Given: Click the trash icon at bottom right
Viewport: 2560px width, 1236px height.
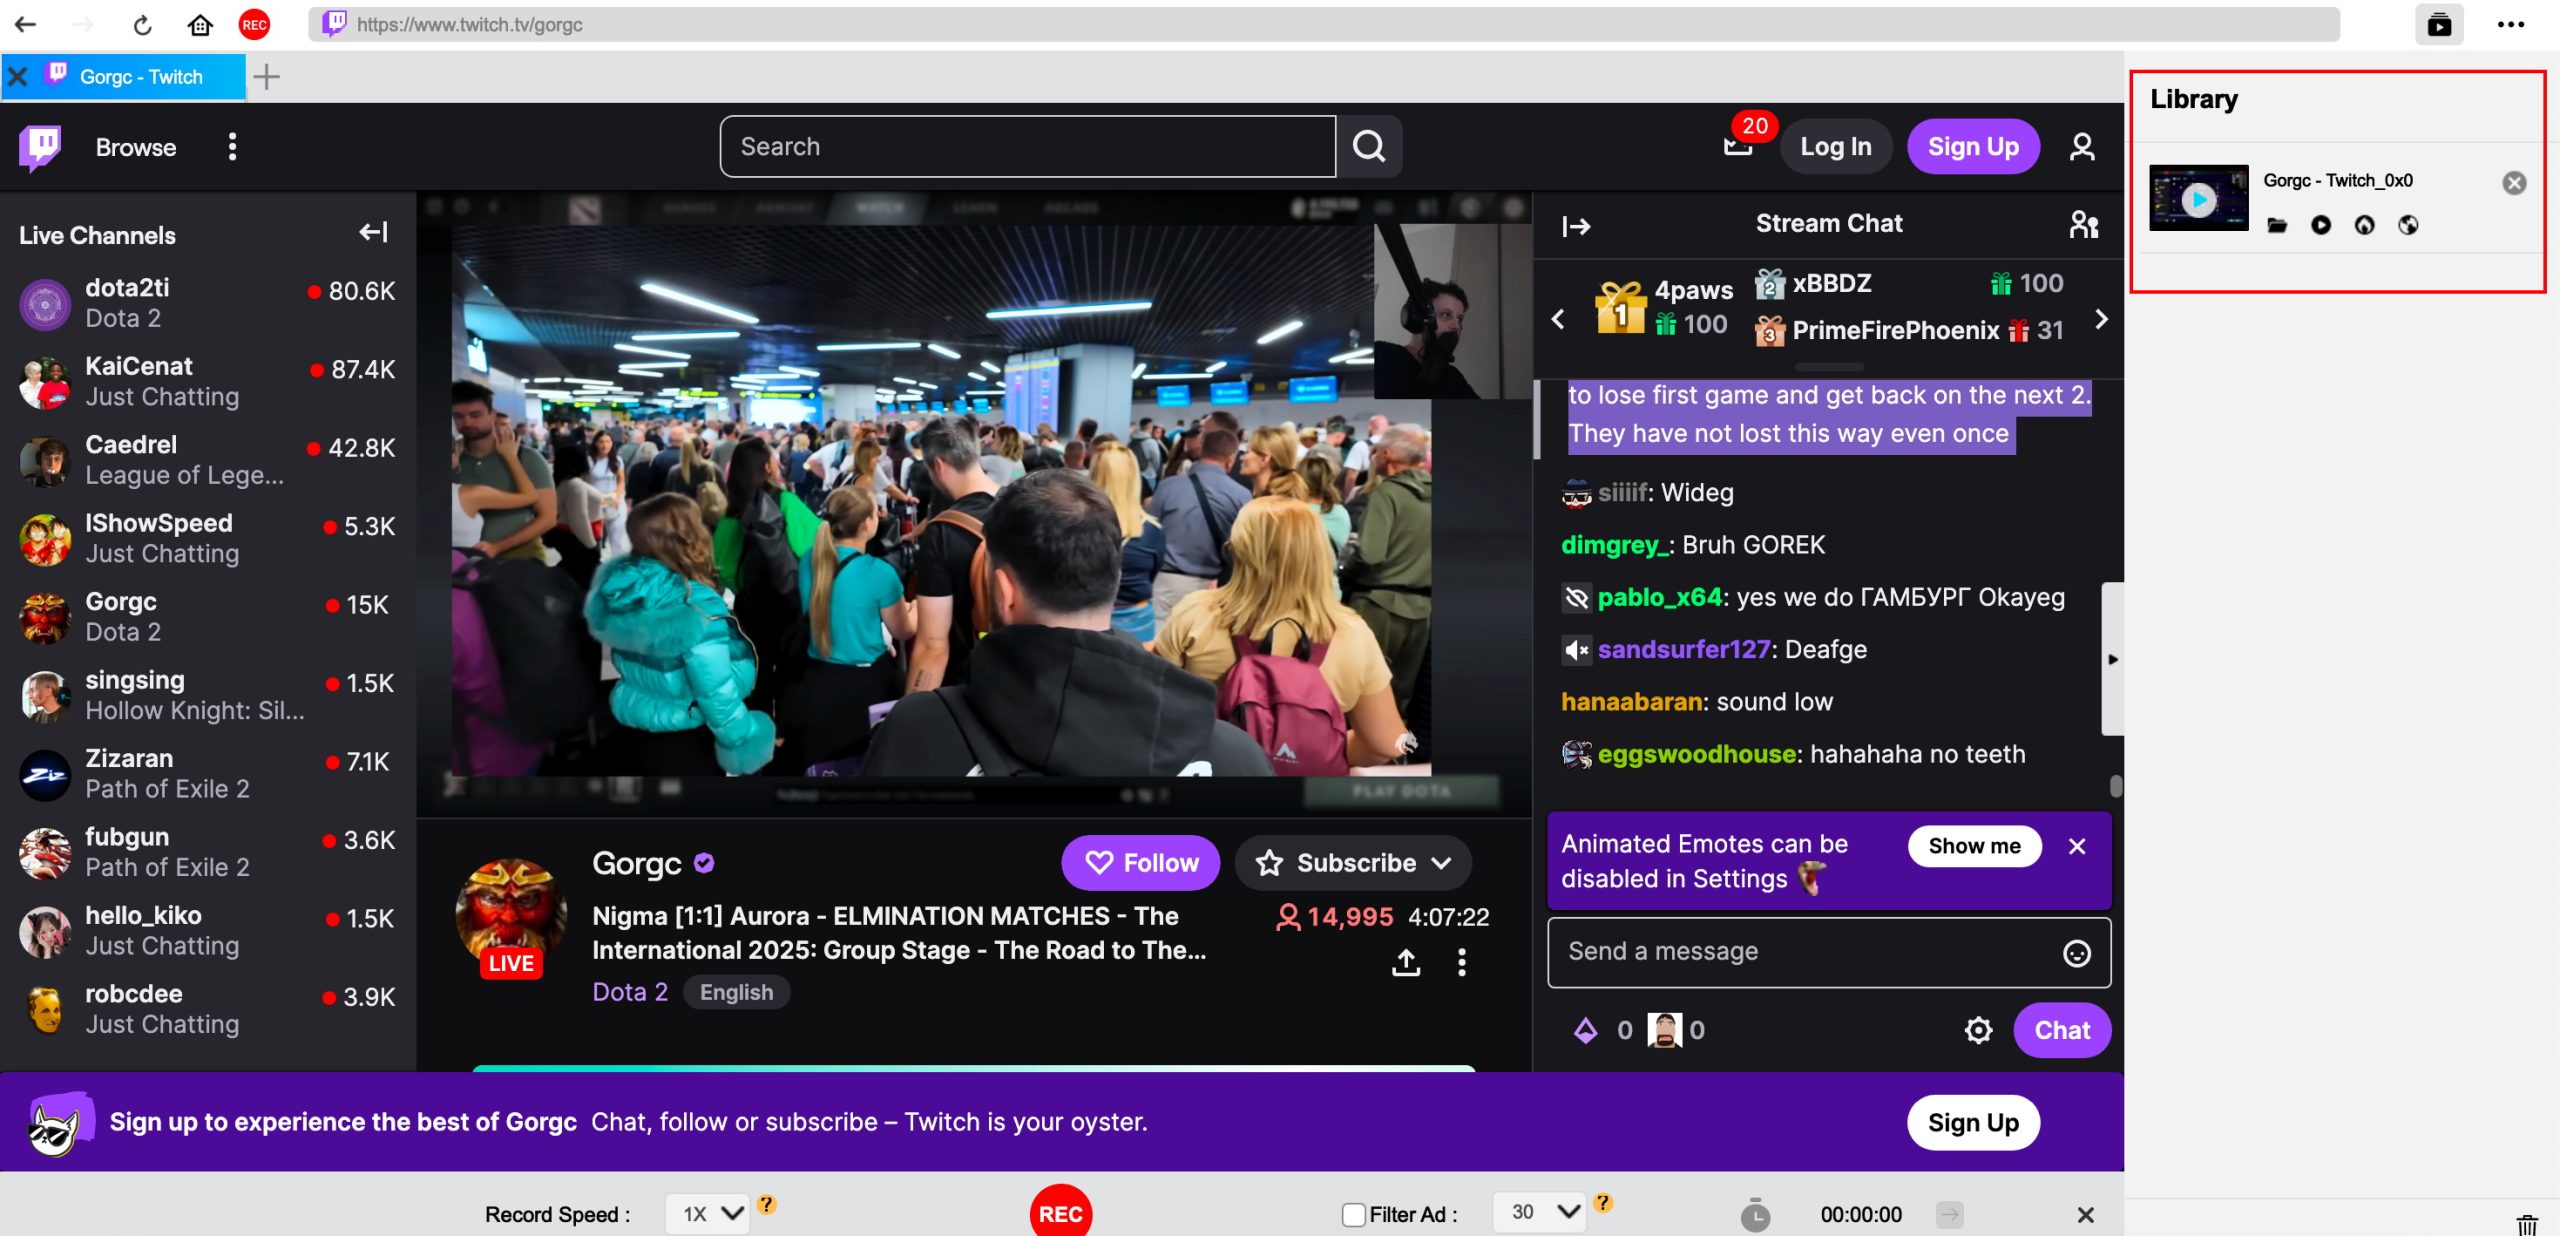Looking at the screenshot, I should point(2527,1224).
